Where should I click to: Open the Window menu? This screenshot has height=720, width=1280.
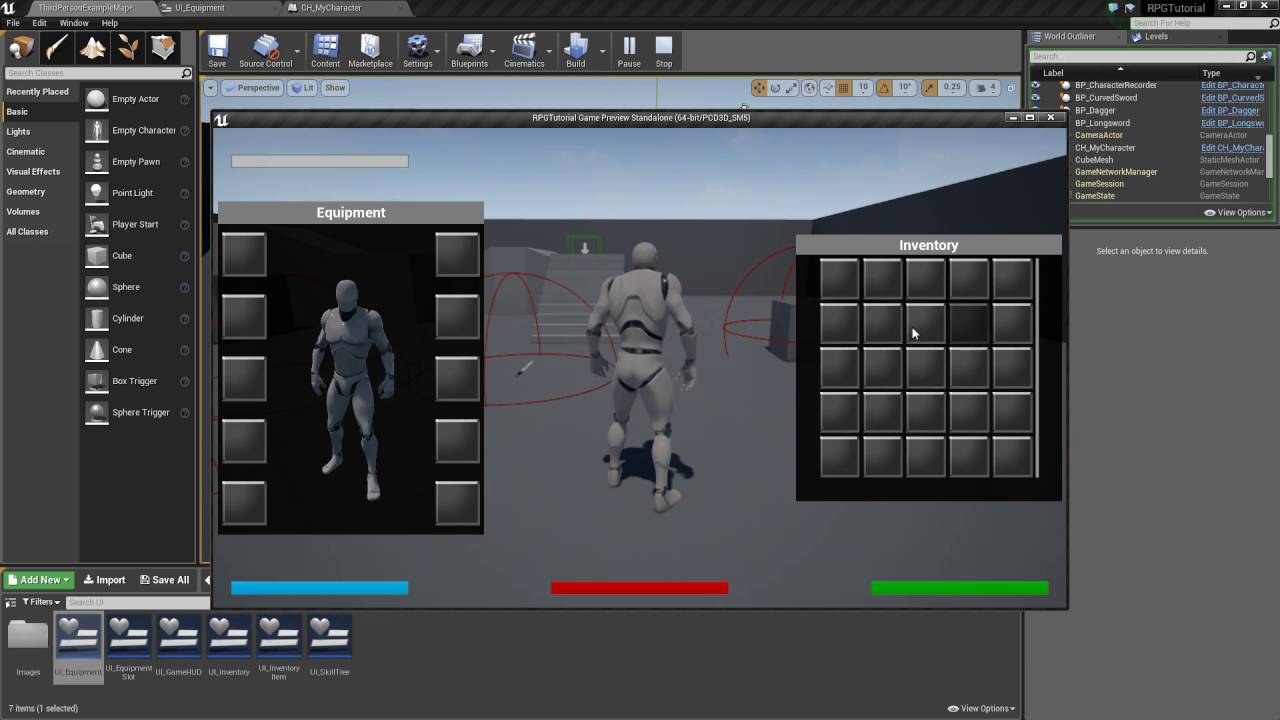pos(74,23)
